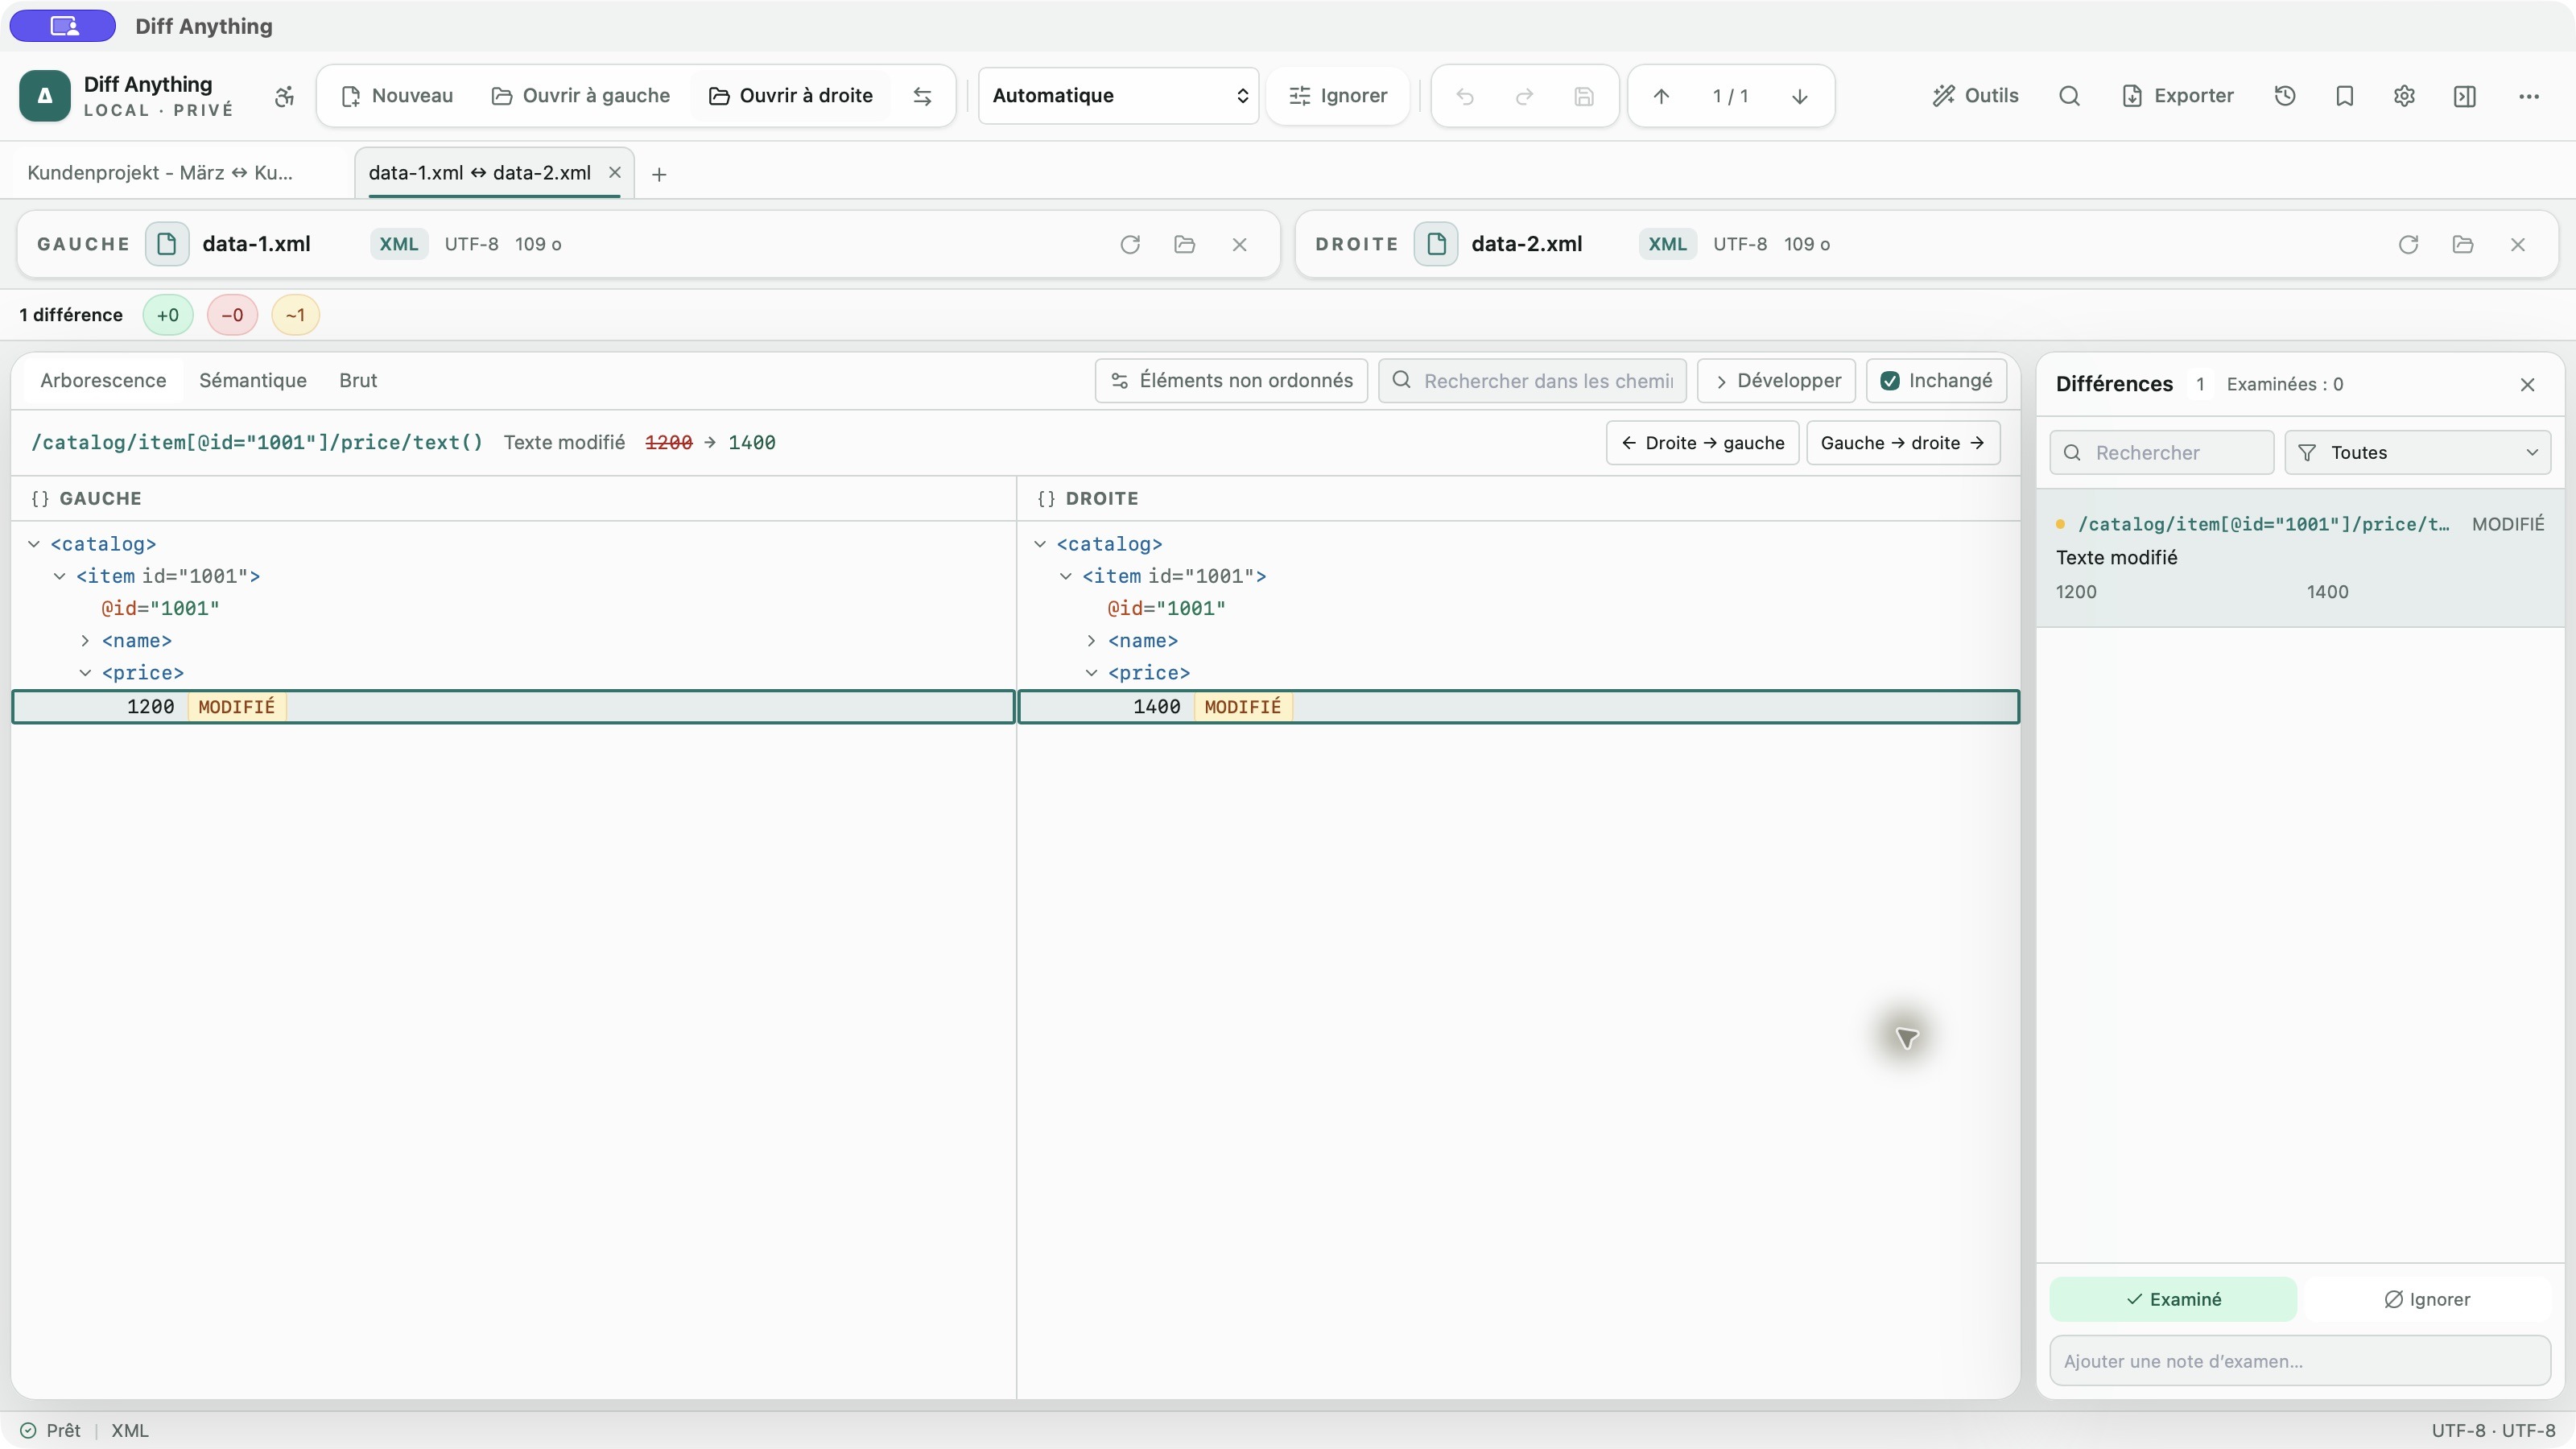The height and width of the screenshot is (1449, 2576).
Task: Browse folder icon for data-1.xml
Action: pos(1185,244)
